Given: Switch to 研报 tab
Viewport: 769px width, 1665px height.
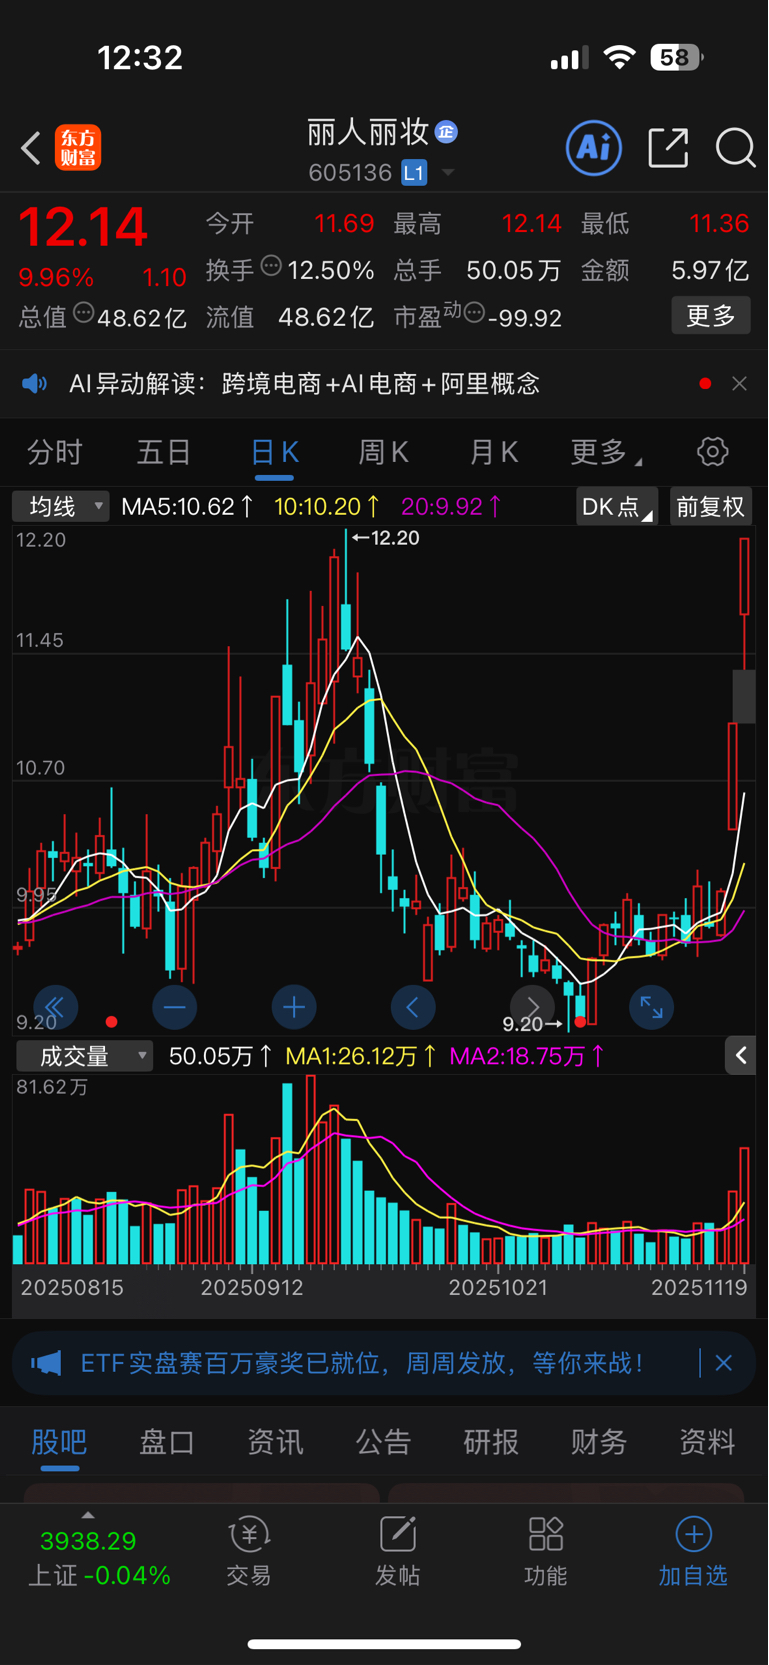Looking at the screenshot, I should (491, 1442).
